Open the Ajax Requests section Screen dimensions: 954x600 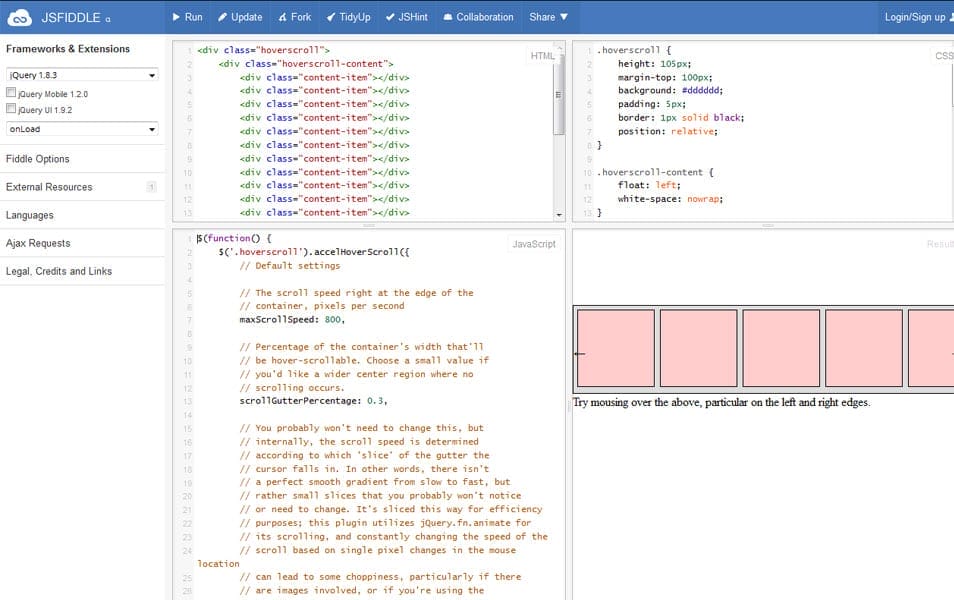(x=38, y=243)
